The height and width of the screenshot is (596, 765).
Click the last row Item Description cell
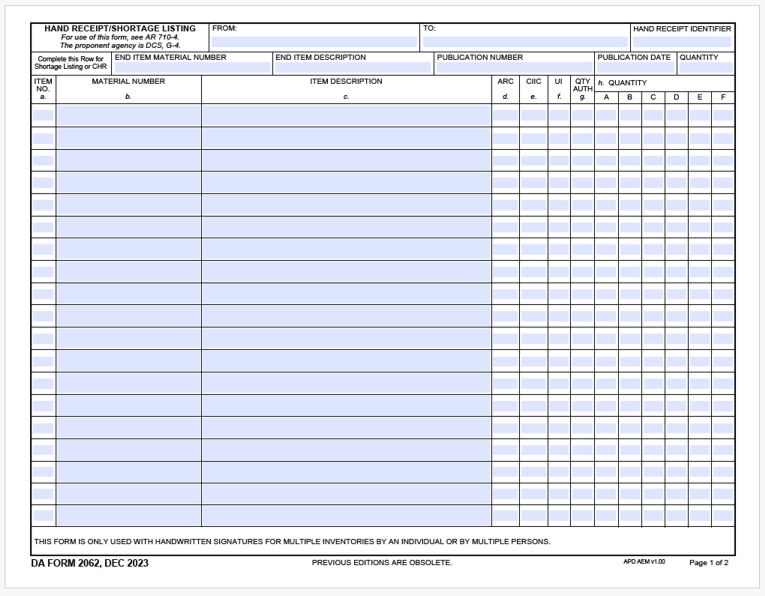click(346, 516)
